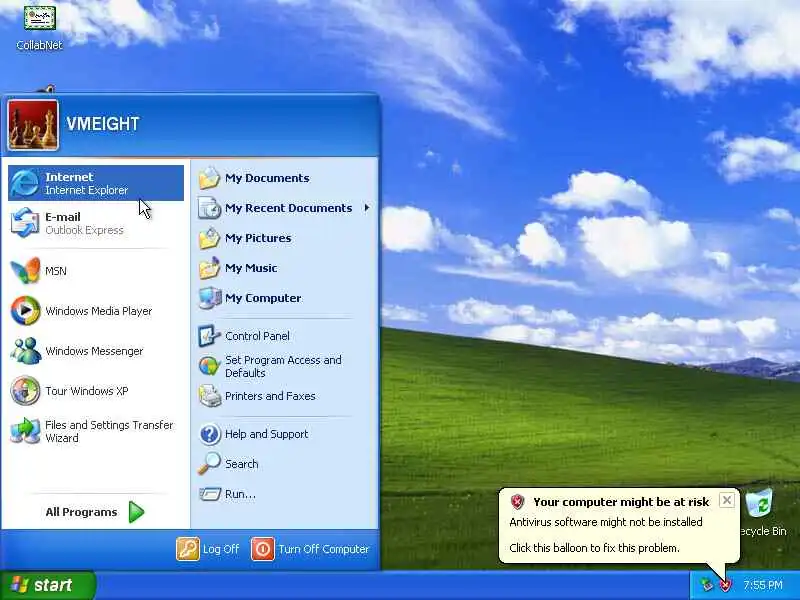Click the VMEIGHT user name text
This screenshot has height=600, width=800.
point(103,124)
